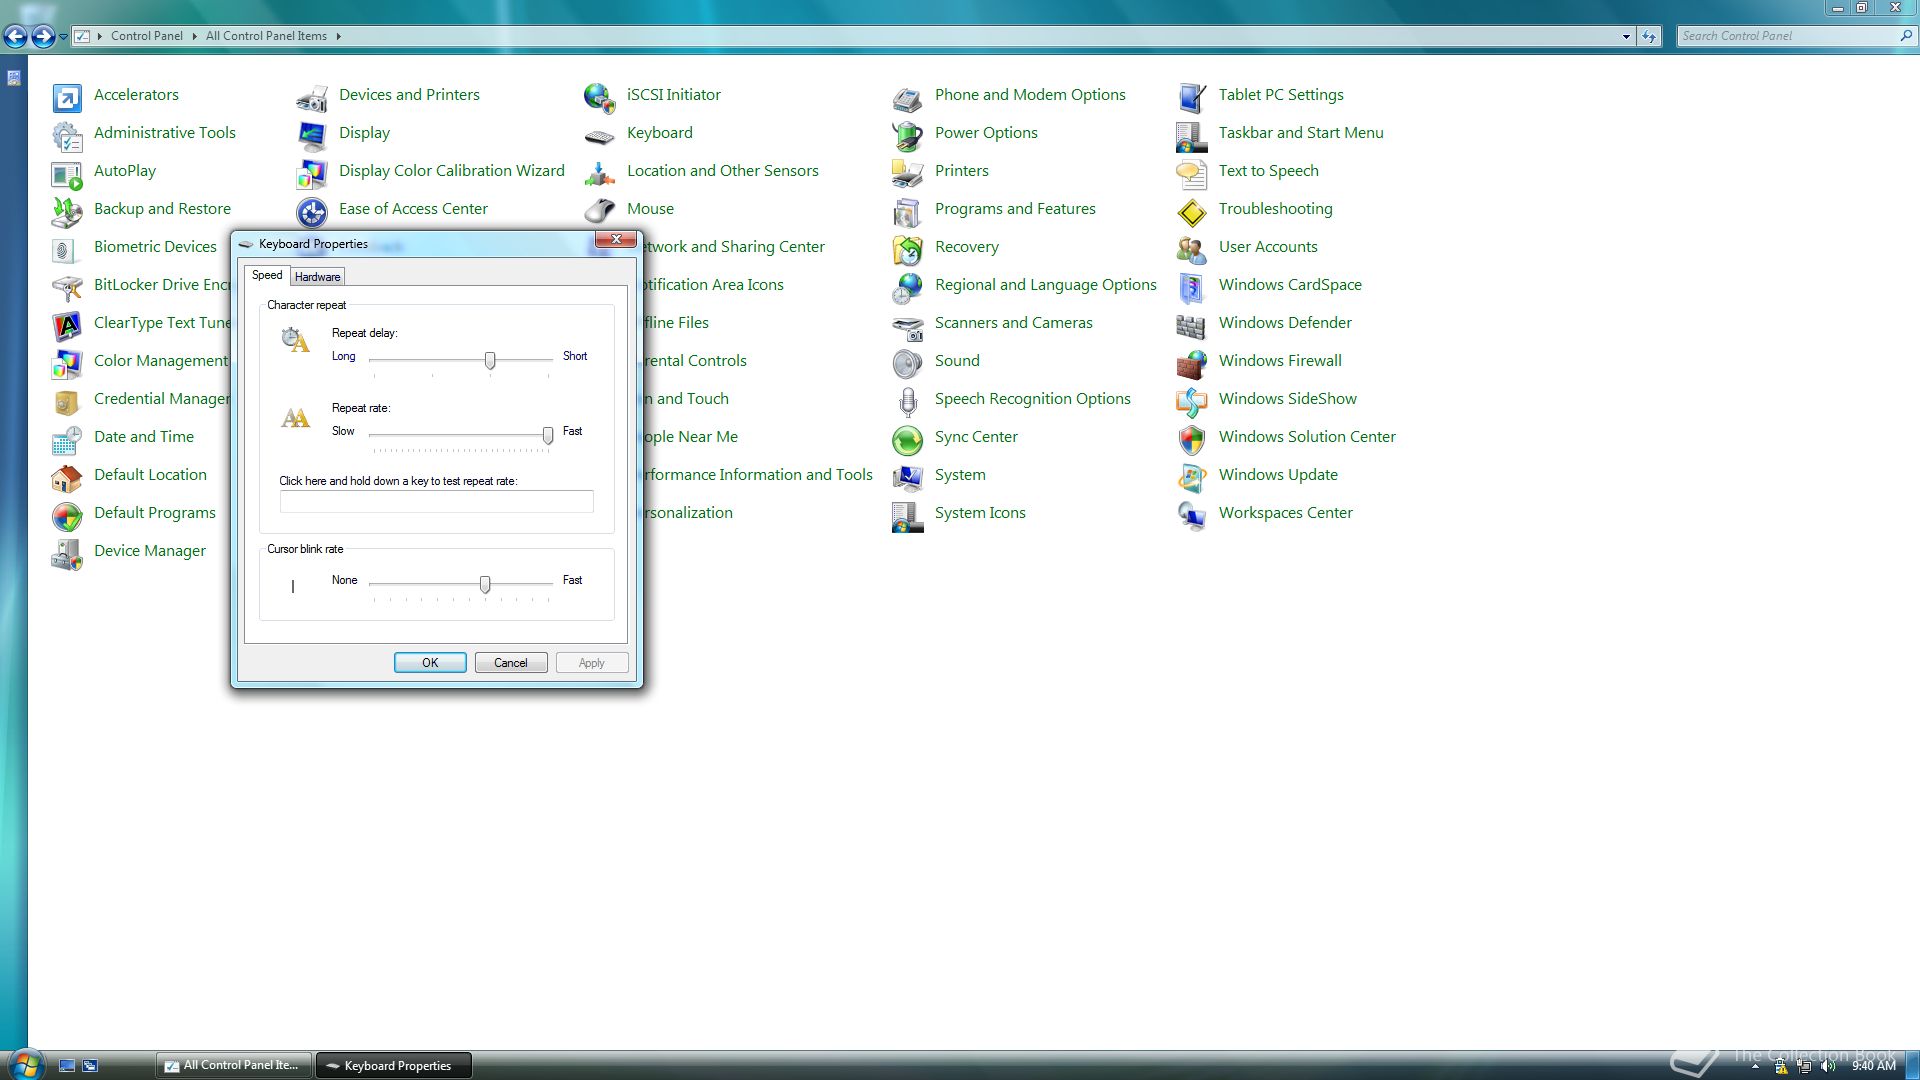
Task: Click OK in Keyboard Properties
Action: (430, 663)
